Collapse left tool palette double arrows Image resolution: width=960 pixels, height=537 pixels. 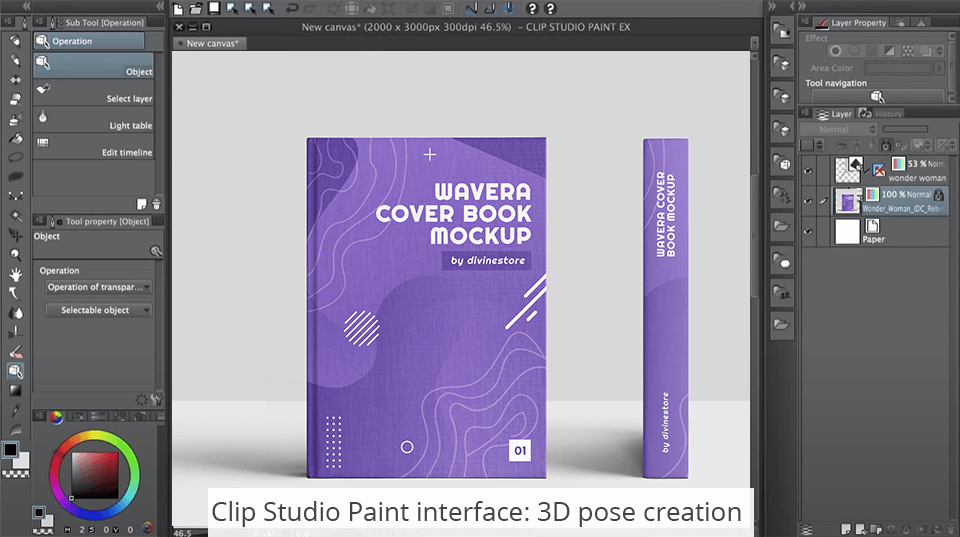click(26, 6)
